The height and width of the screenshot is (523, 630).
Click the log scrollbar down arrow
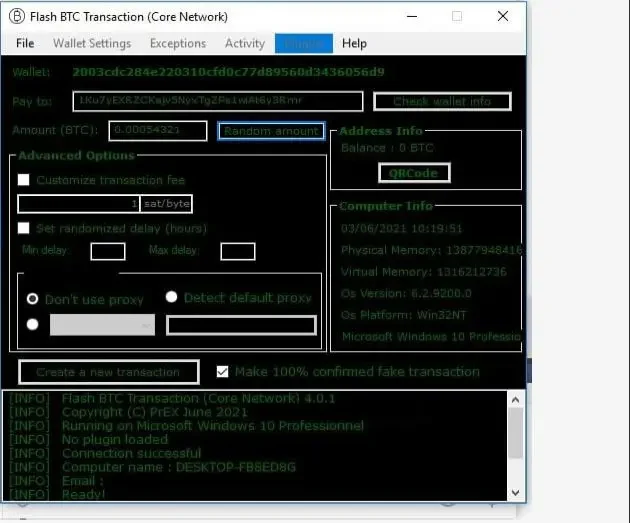point(515,492)
